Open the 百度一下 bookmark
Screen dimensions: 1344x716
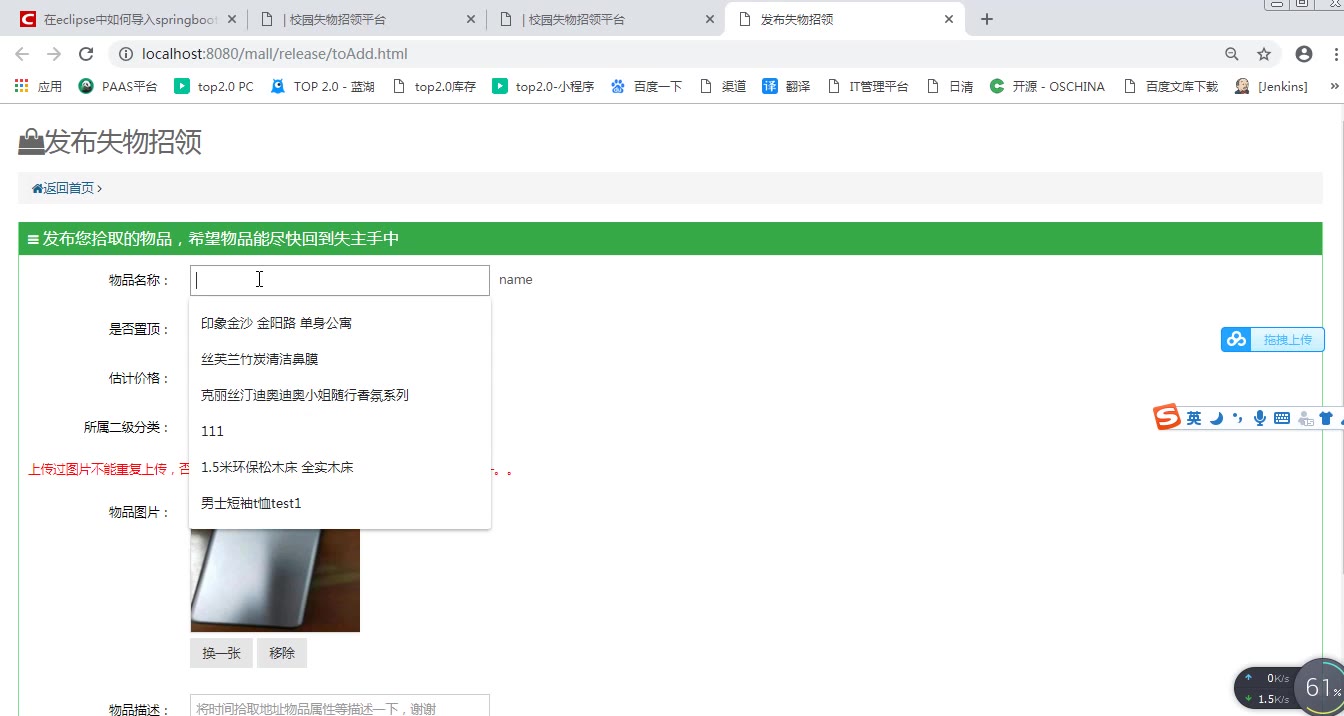tap(647, 87)
